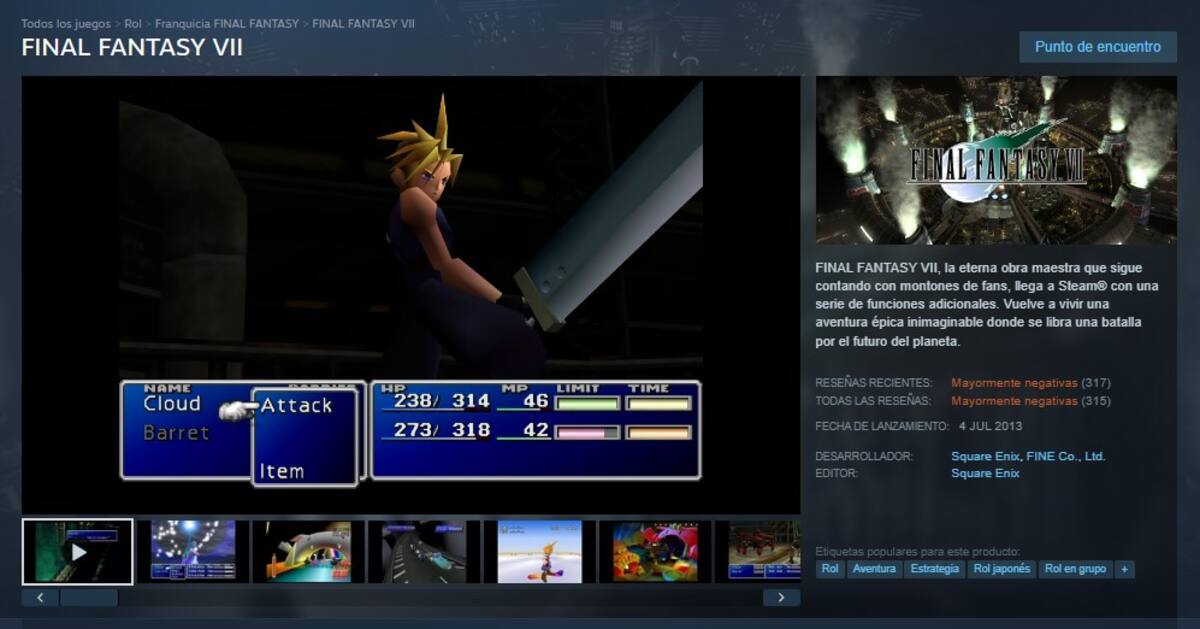Open developer Square Enix link
The height and width of the screenshot is (629, 1200).
[983, 456]
